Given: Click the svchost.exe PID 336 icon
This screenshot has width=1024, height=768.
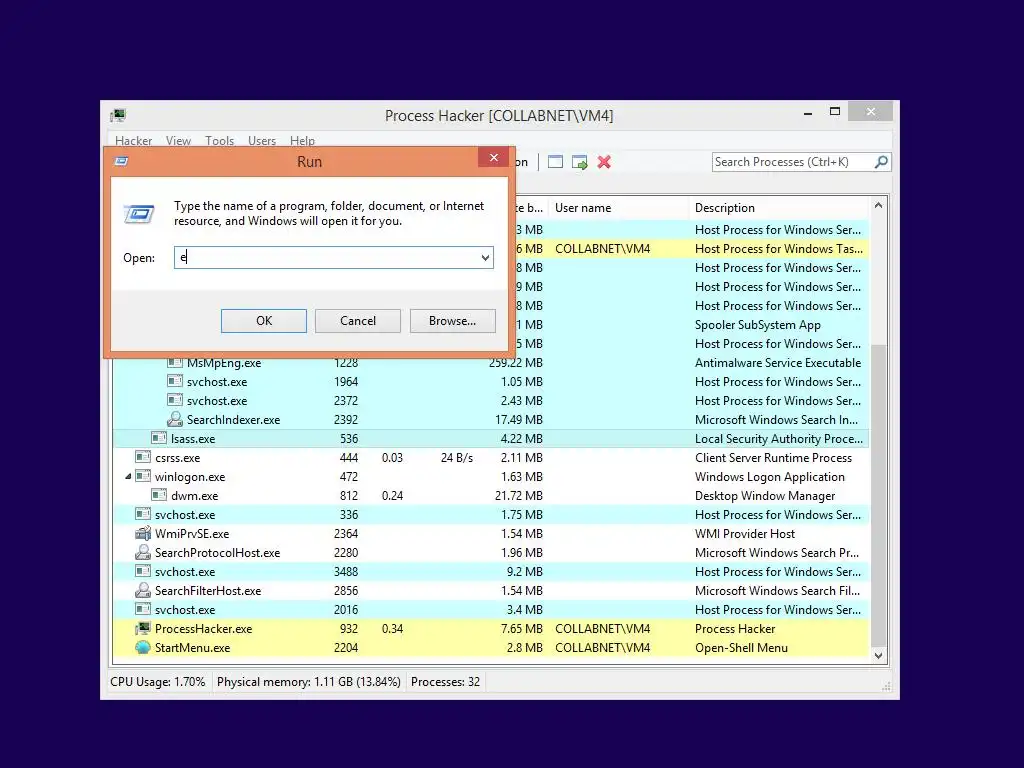Looking at the screenshot, I should (143, 515).
